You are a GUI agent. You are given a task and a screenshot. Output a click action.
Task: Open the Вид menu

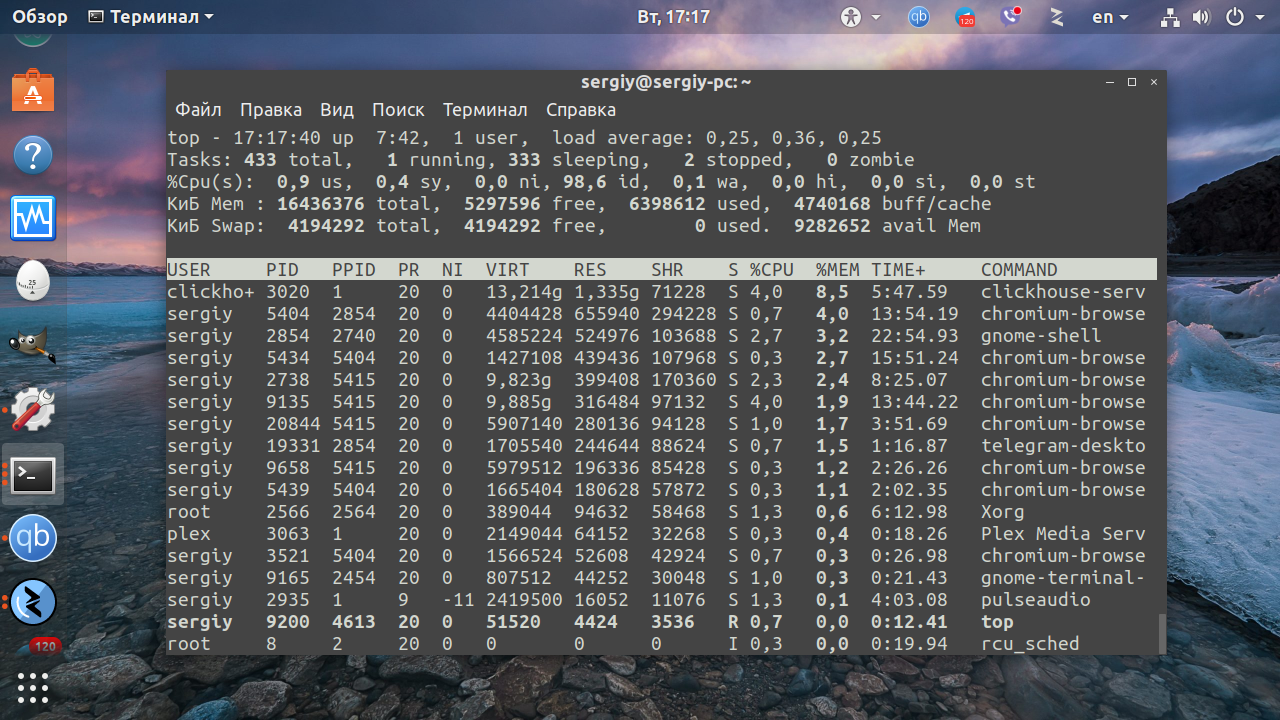point(337,110)
